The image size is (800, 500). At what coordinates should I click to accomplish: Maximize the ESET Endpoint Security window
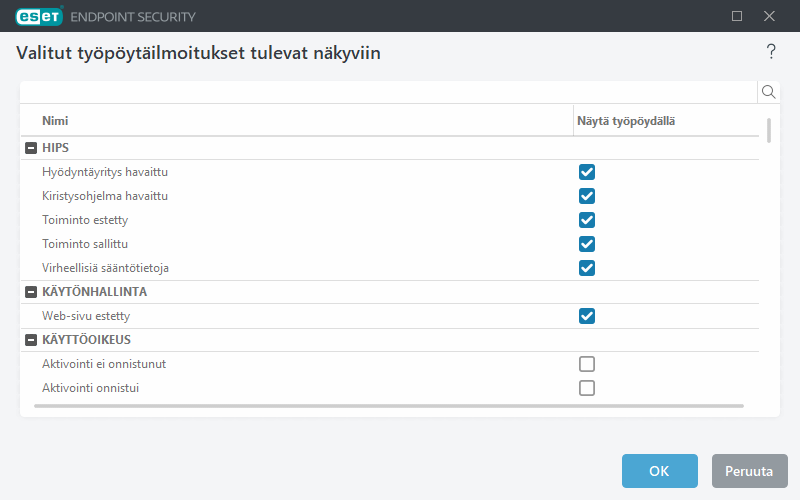737,16
